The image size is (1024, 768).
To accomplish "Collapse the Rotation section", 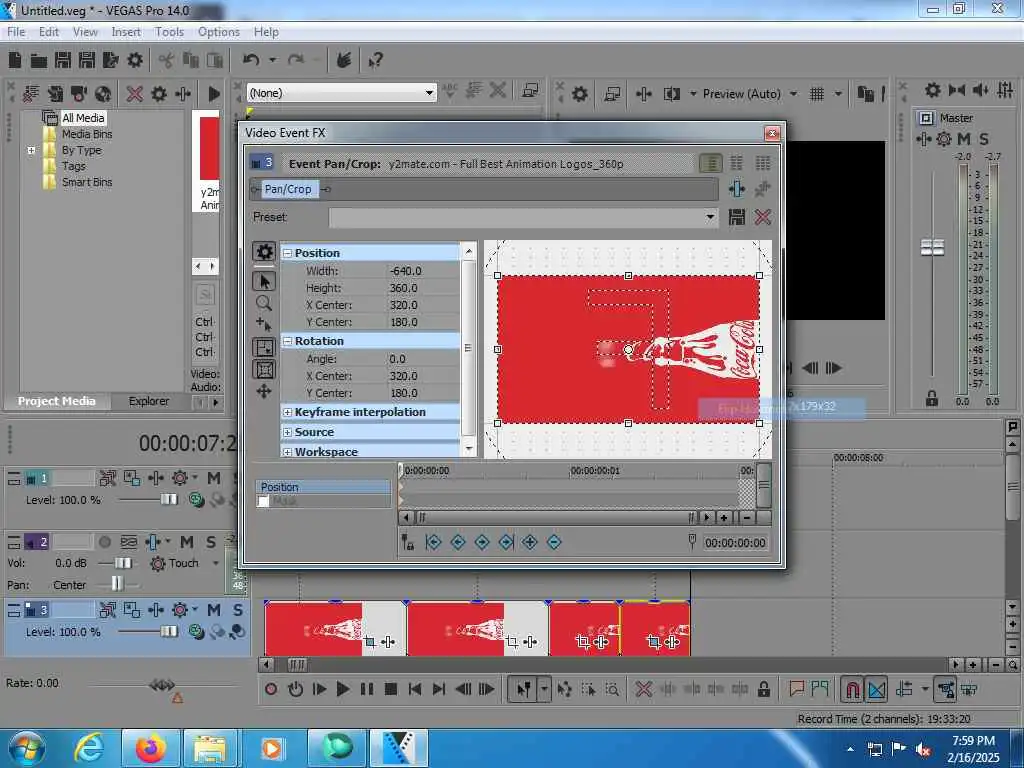I will 287,342.
